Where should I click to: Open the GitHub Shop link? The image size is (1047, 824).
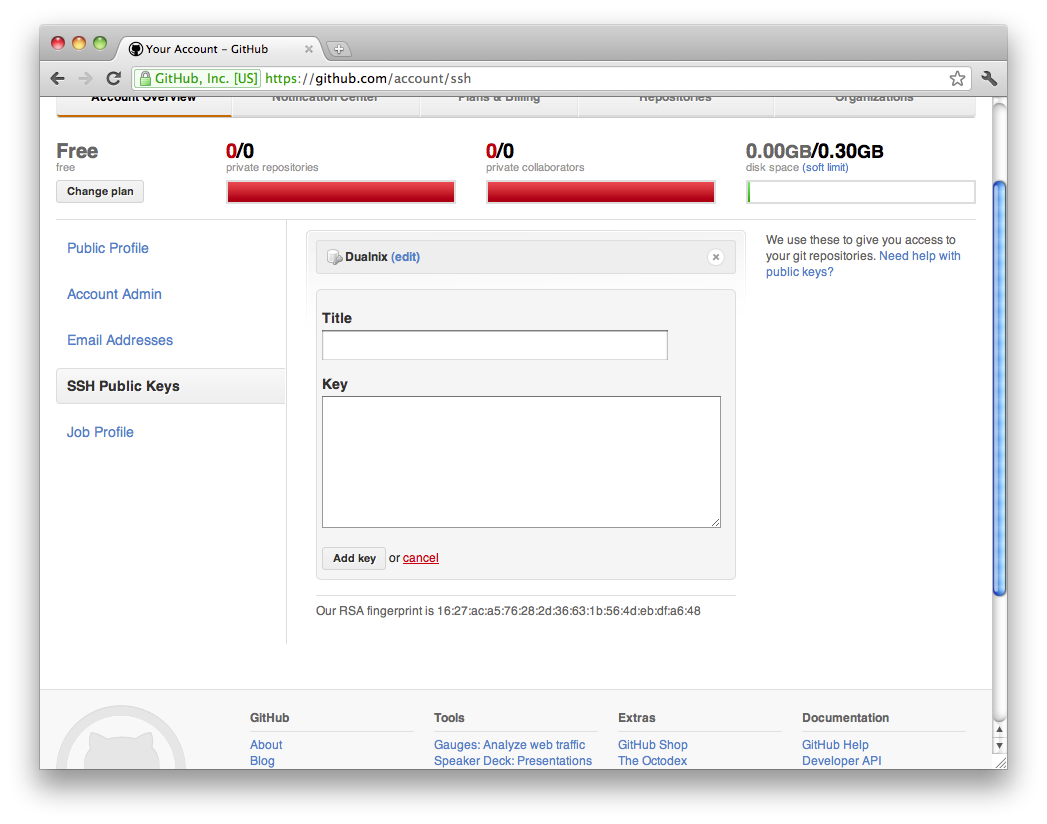click(652, 745)
